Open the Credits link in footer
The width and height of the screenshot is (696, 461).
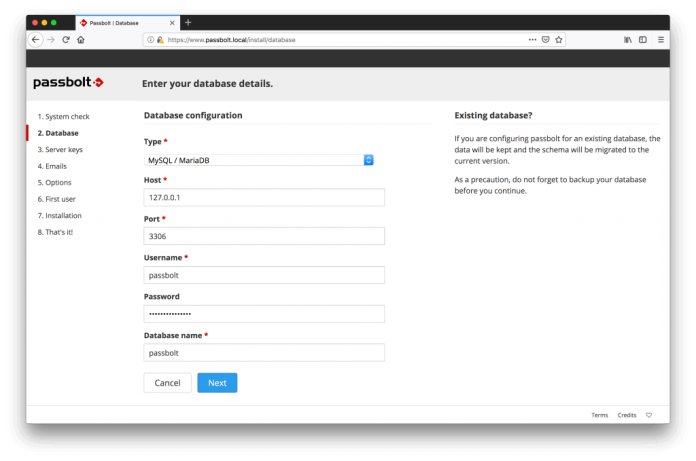[627, 415]
